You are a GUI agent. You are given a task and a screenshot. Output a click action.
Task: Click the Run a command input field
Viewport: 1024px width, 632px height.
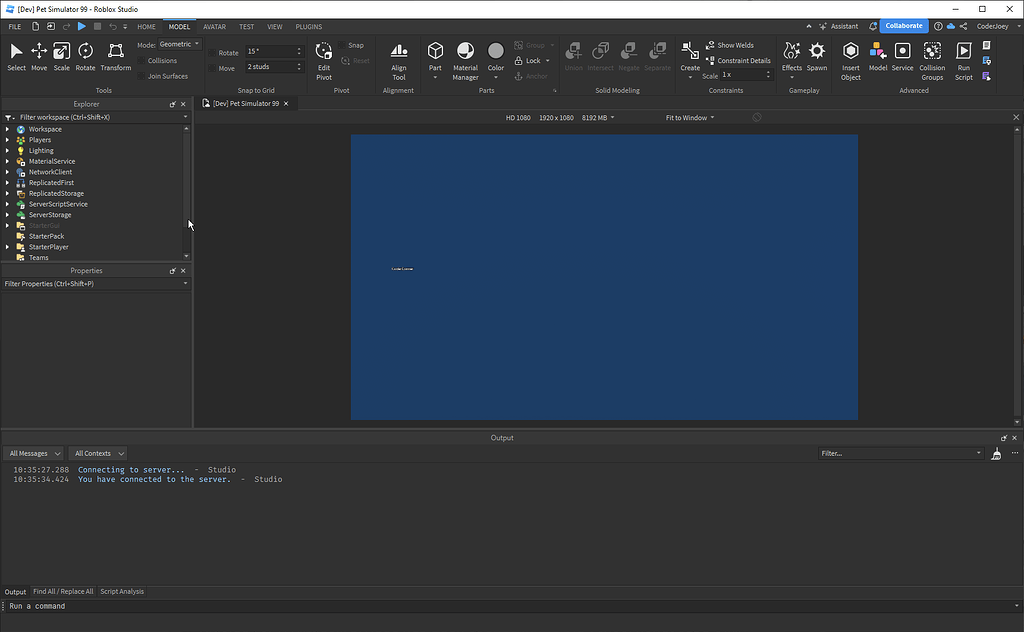click(100, 606)
